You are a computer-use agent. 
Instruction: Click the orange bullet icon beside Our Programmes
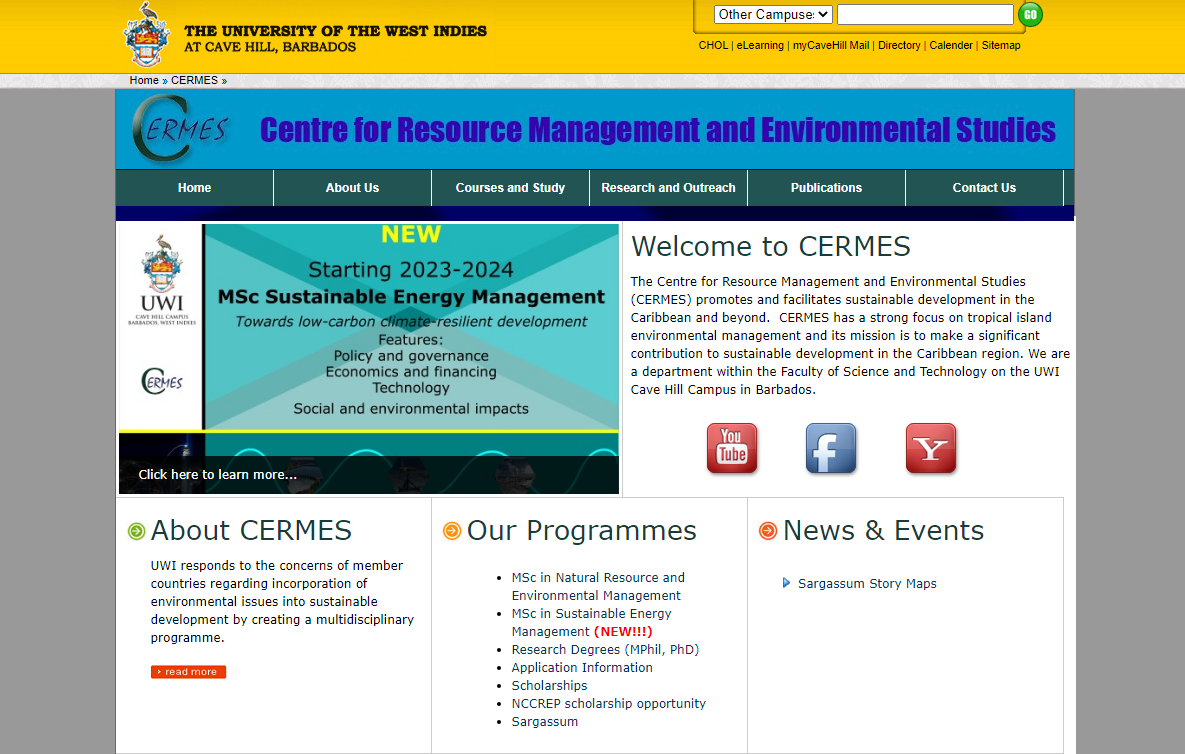pyautogui.click(x=452, y=531)
